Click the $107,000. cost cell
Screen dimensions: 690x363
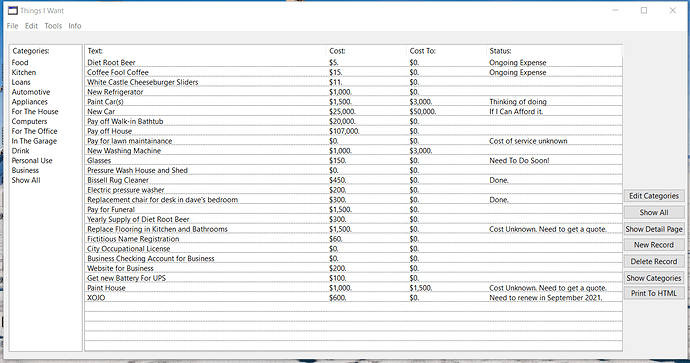tap(344, 131)
